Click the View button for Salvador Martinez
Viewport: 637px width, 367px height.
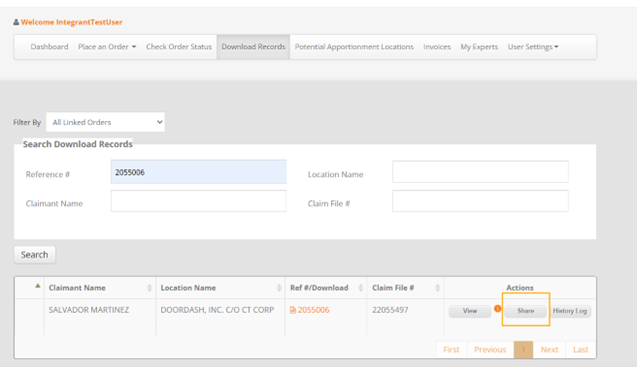[470, 311]
